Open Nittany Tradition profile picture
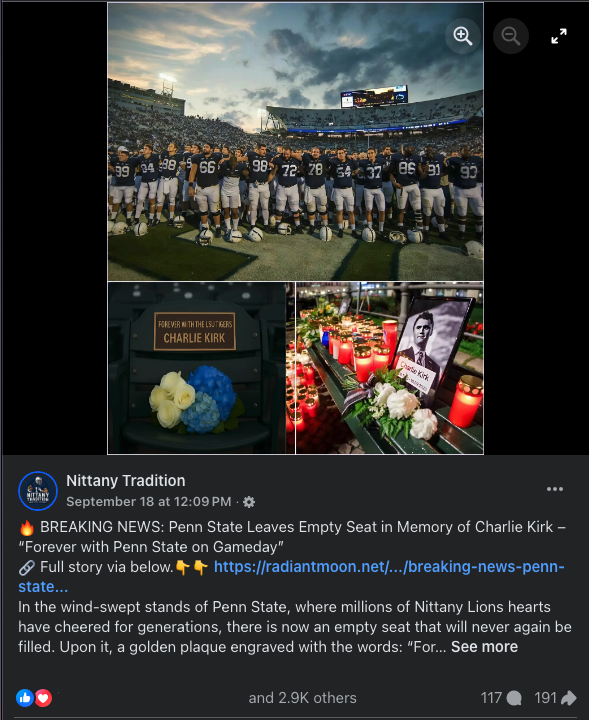Viewport: 589px width, 720px height. pos(38,491)
